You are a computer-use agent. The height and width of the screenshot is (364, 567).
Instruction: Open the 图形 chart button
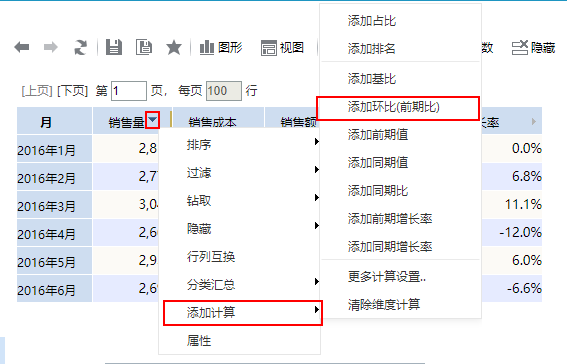coord(221,47)
